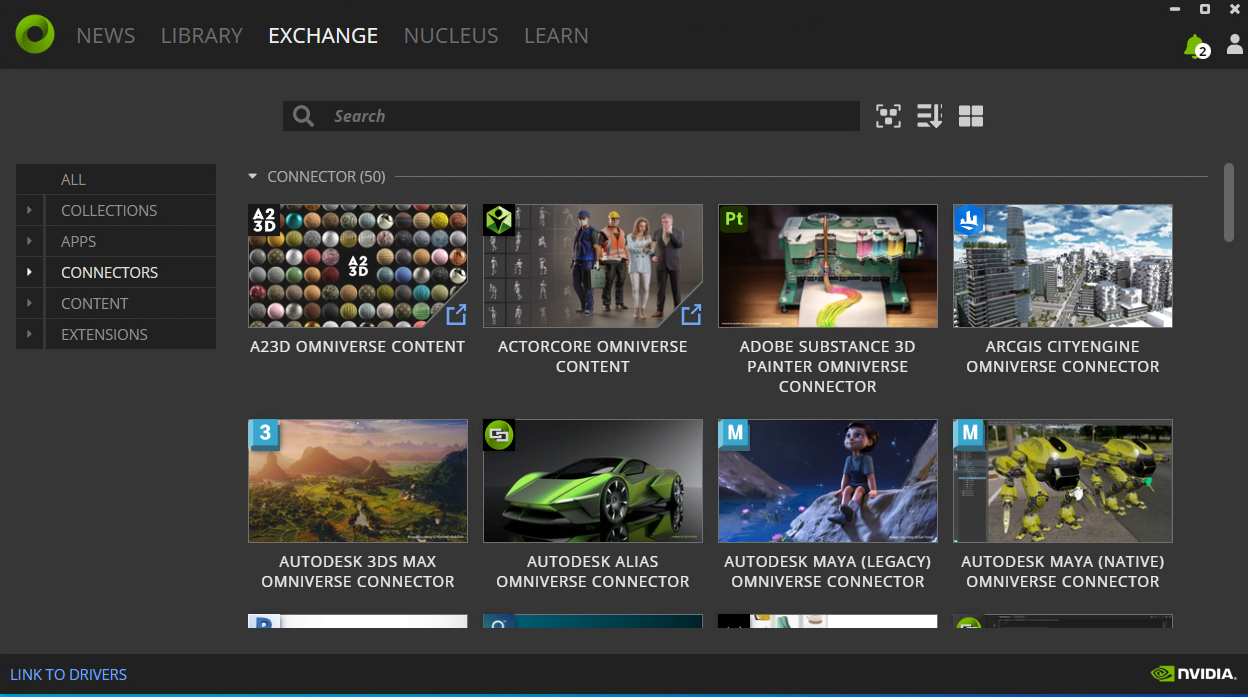This screenshot has height=697, width=1248.
Task: Click AUTODESK 3DS MAX OMNIVERSE CONNECTOR title
Action: pos(358,572)
